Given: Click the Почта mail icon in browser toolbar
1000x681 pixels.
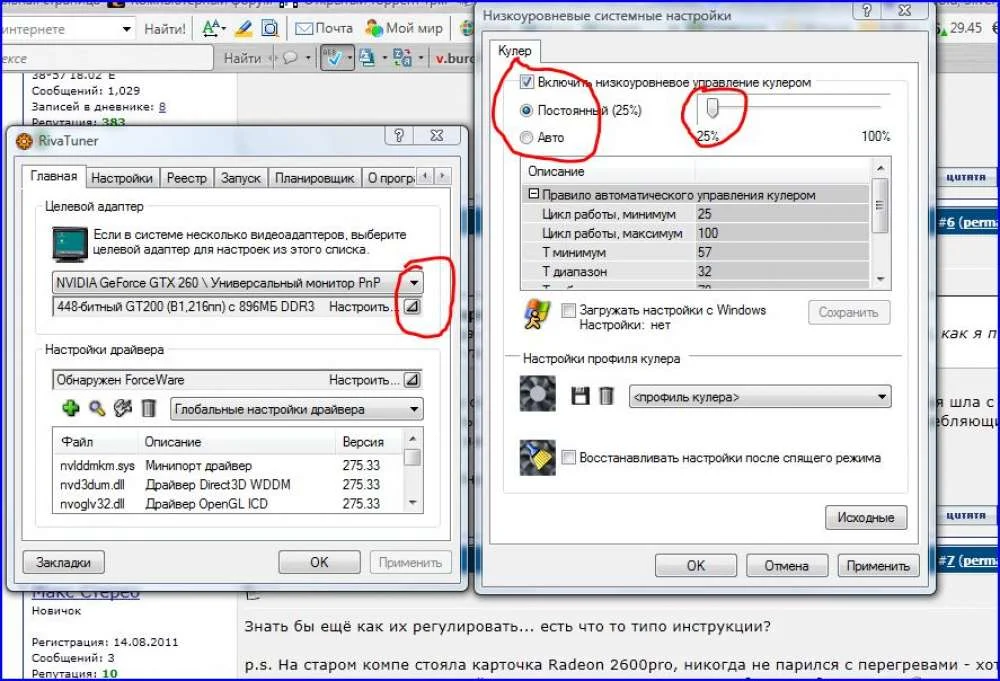Looking at the screenshot, I should point(304,28).
